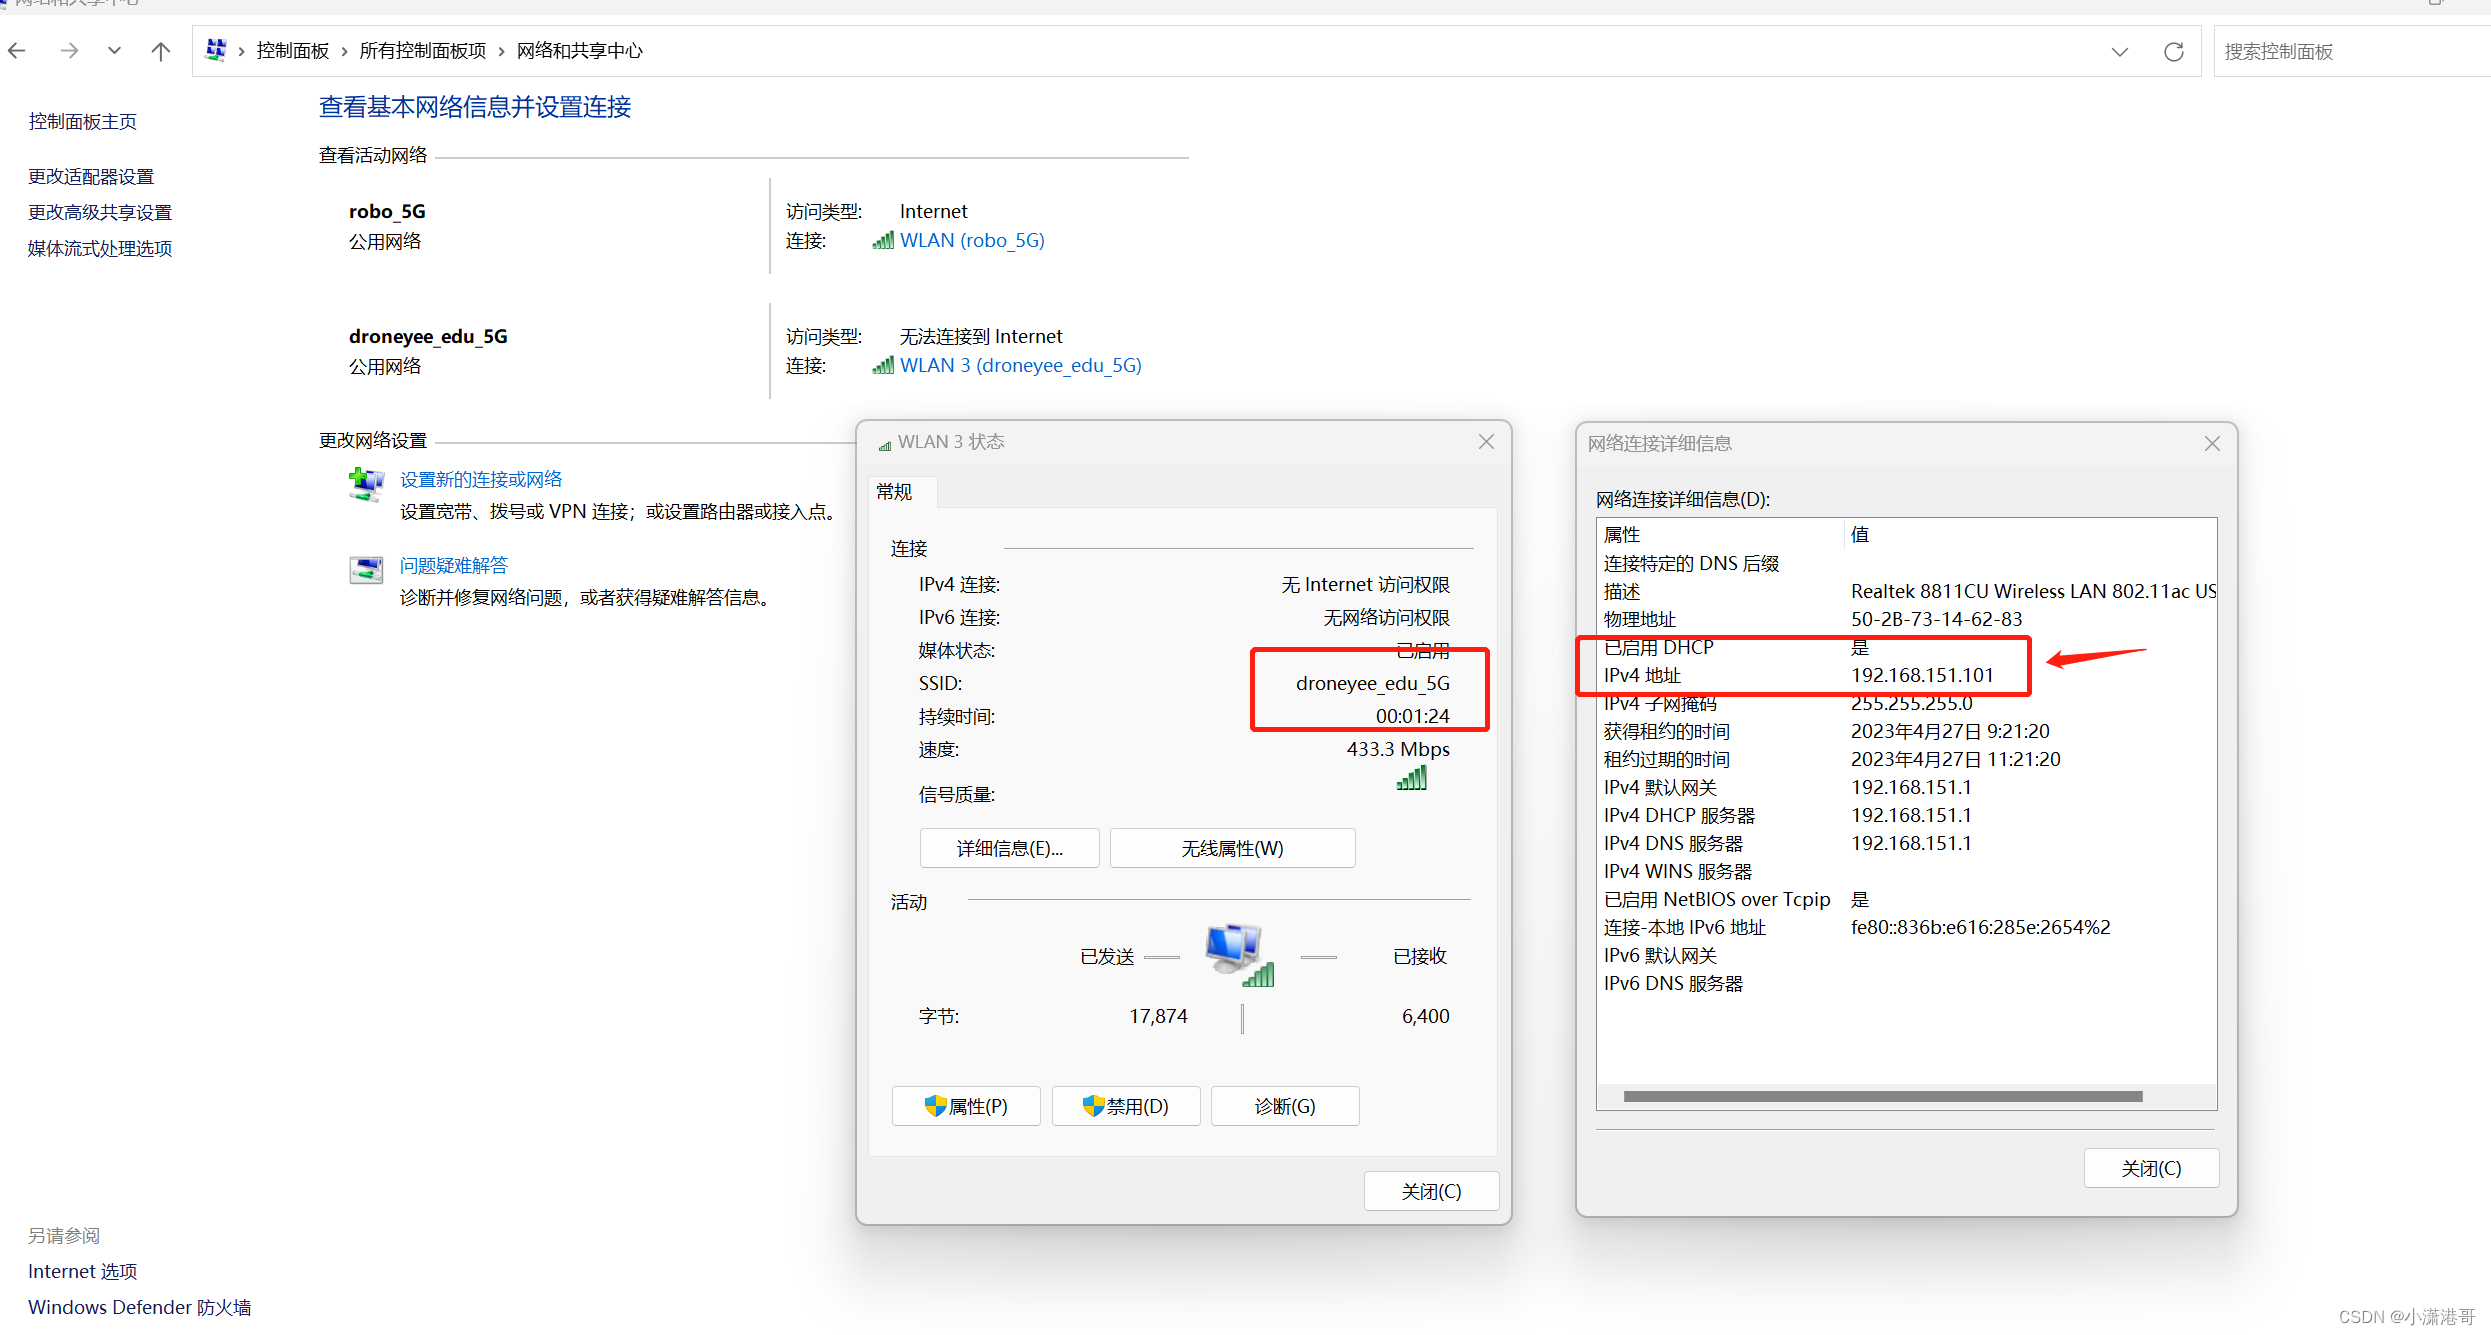
Task: Select IPv4 DHCP 服务器 row
Action: pos(1907,815)
